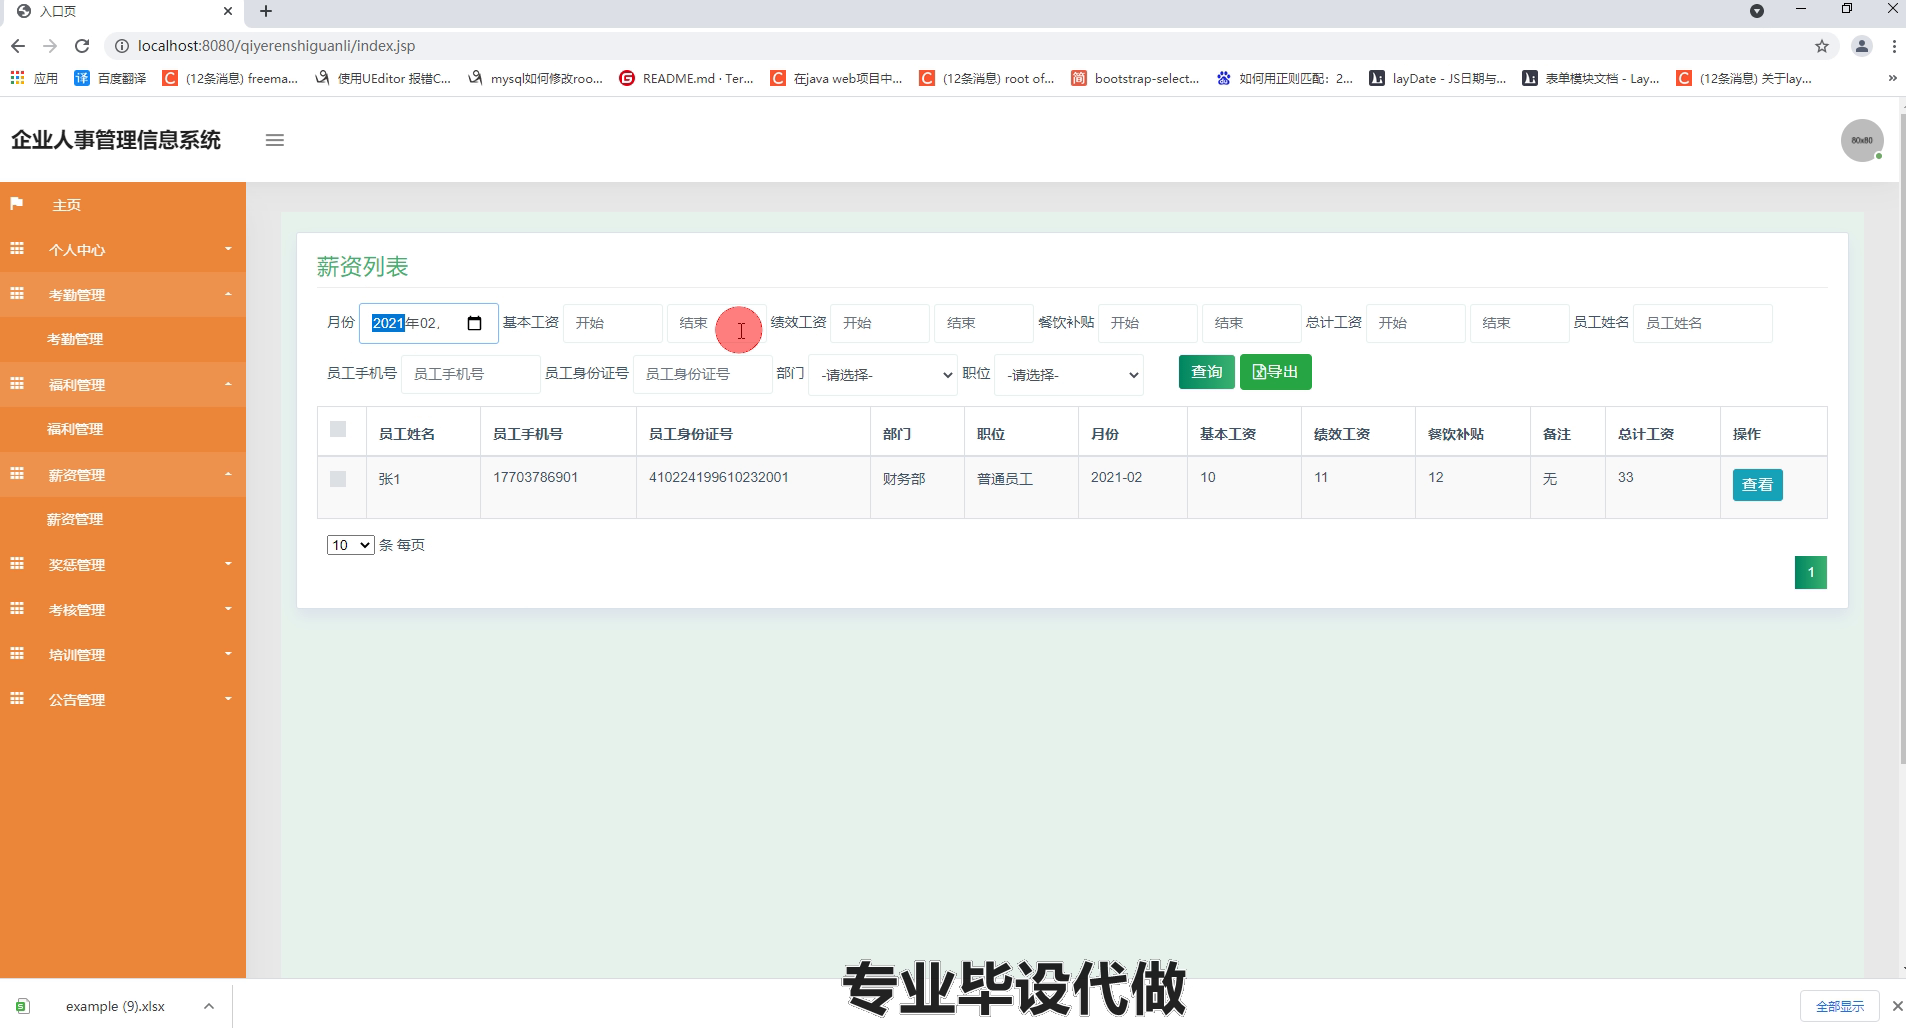Click 全部显示 in downloads bar
The height and width of the screenshot is (1028, 1906).
(x=1840, y=1006)
